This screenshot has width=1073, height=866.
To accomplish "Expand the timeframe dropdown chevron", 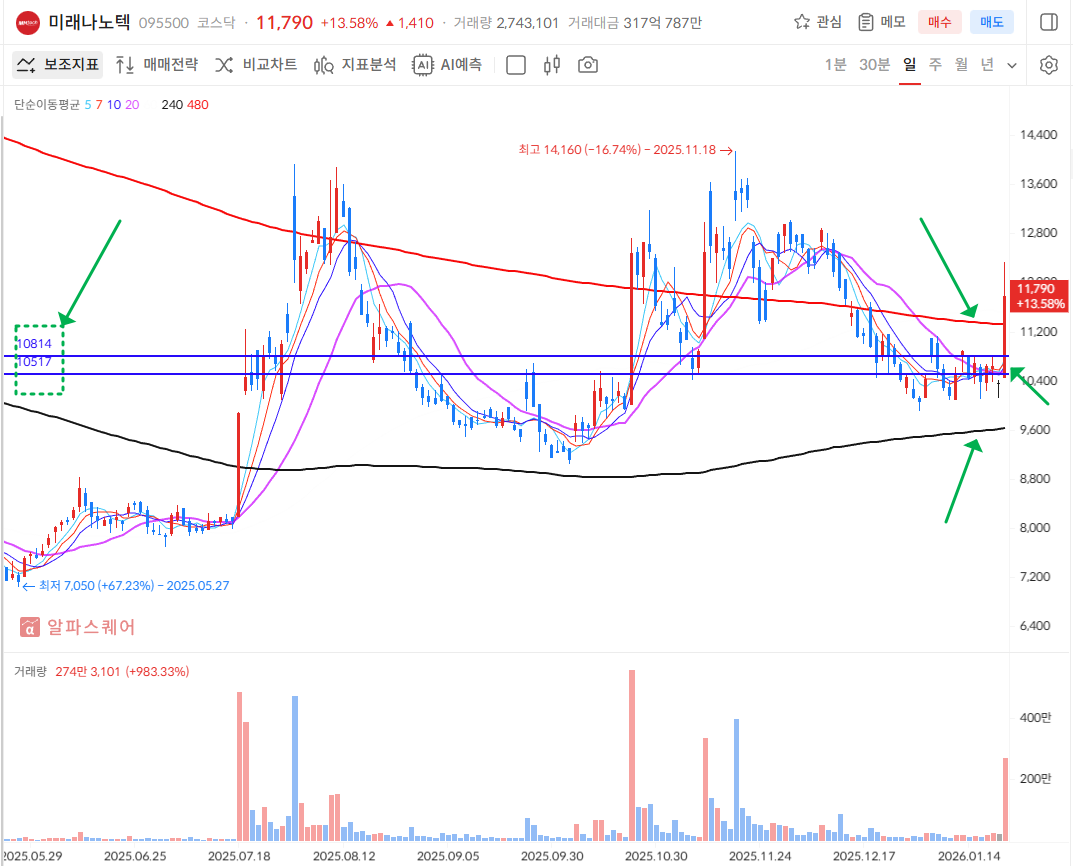I will click(1012, 65).
